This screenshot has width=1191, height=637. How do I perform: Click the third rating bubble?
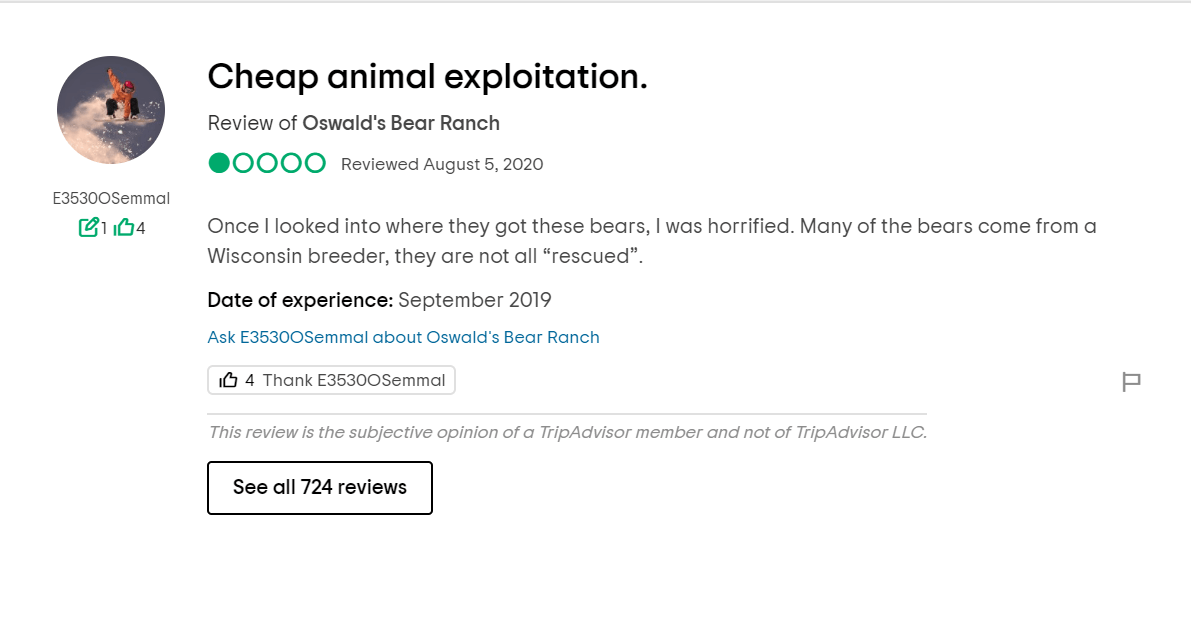click(267, 163)
